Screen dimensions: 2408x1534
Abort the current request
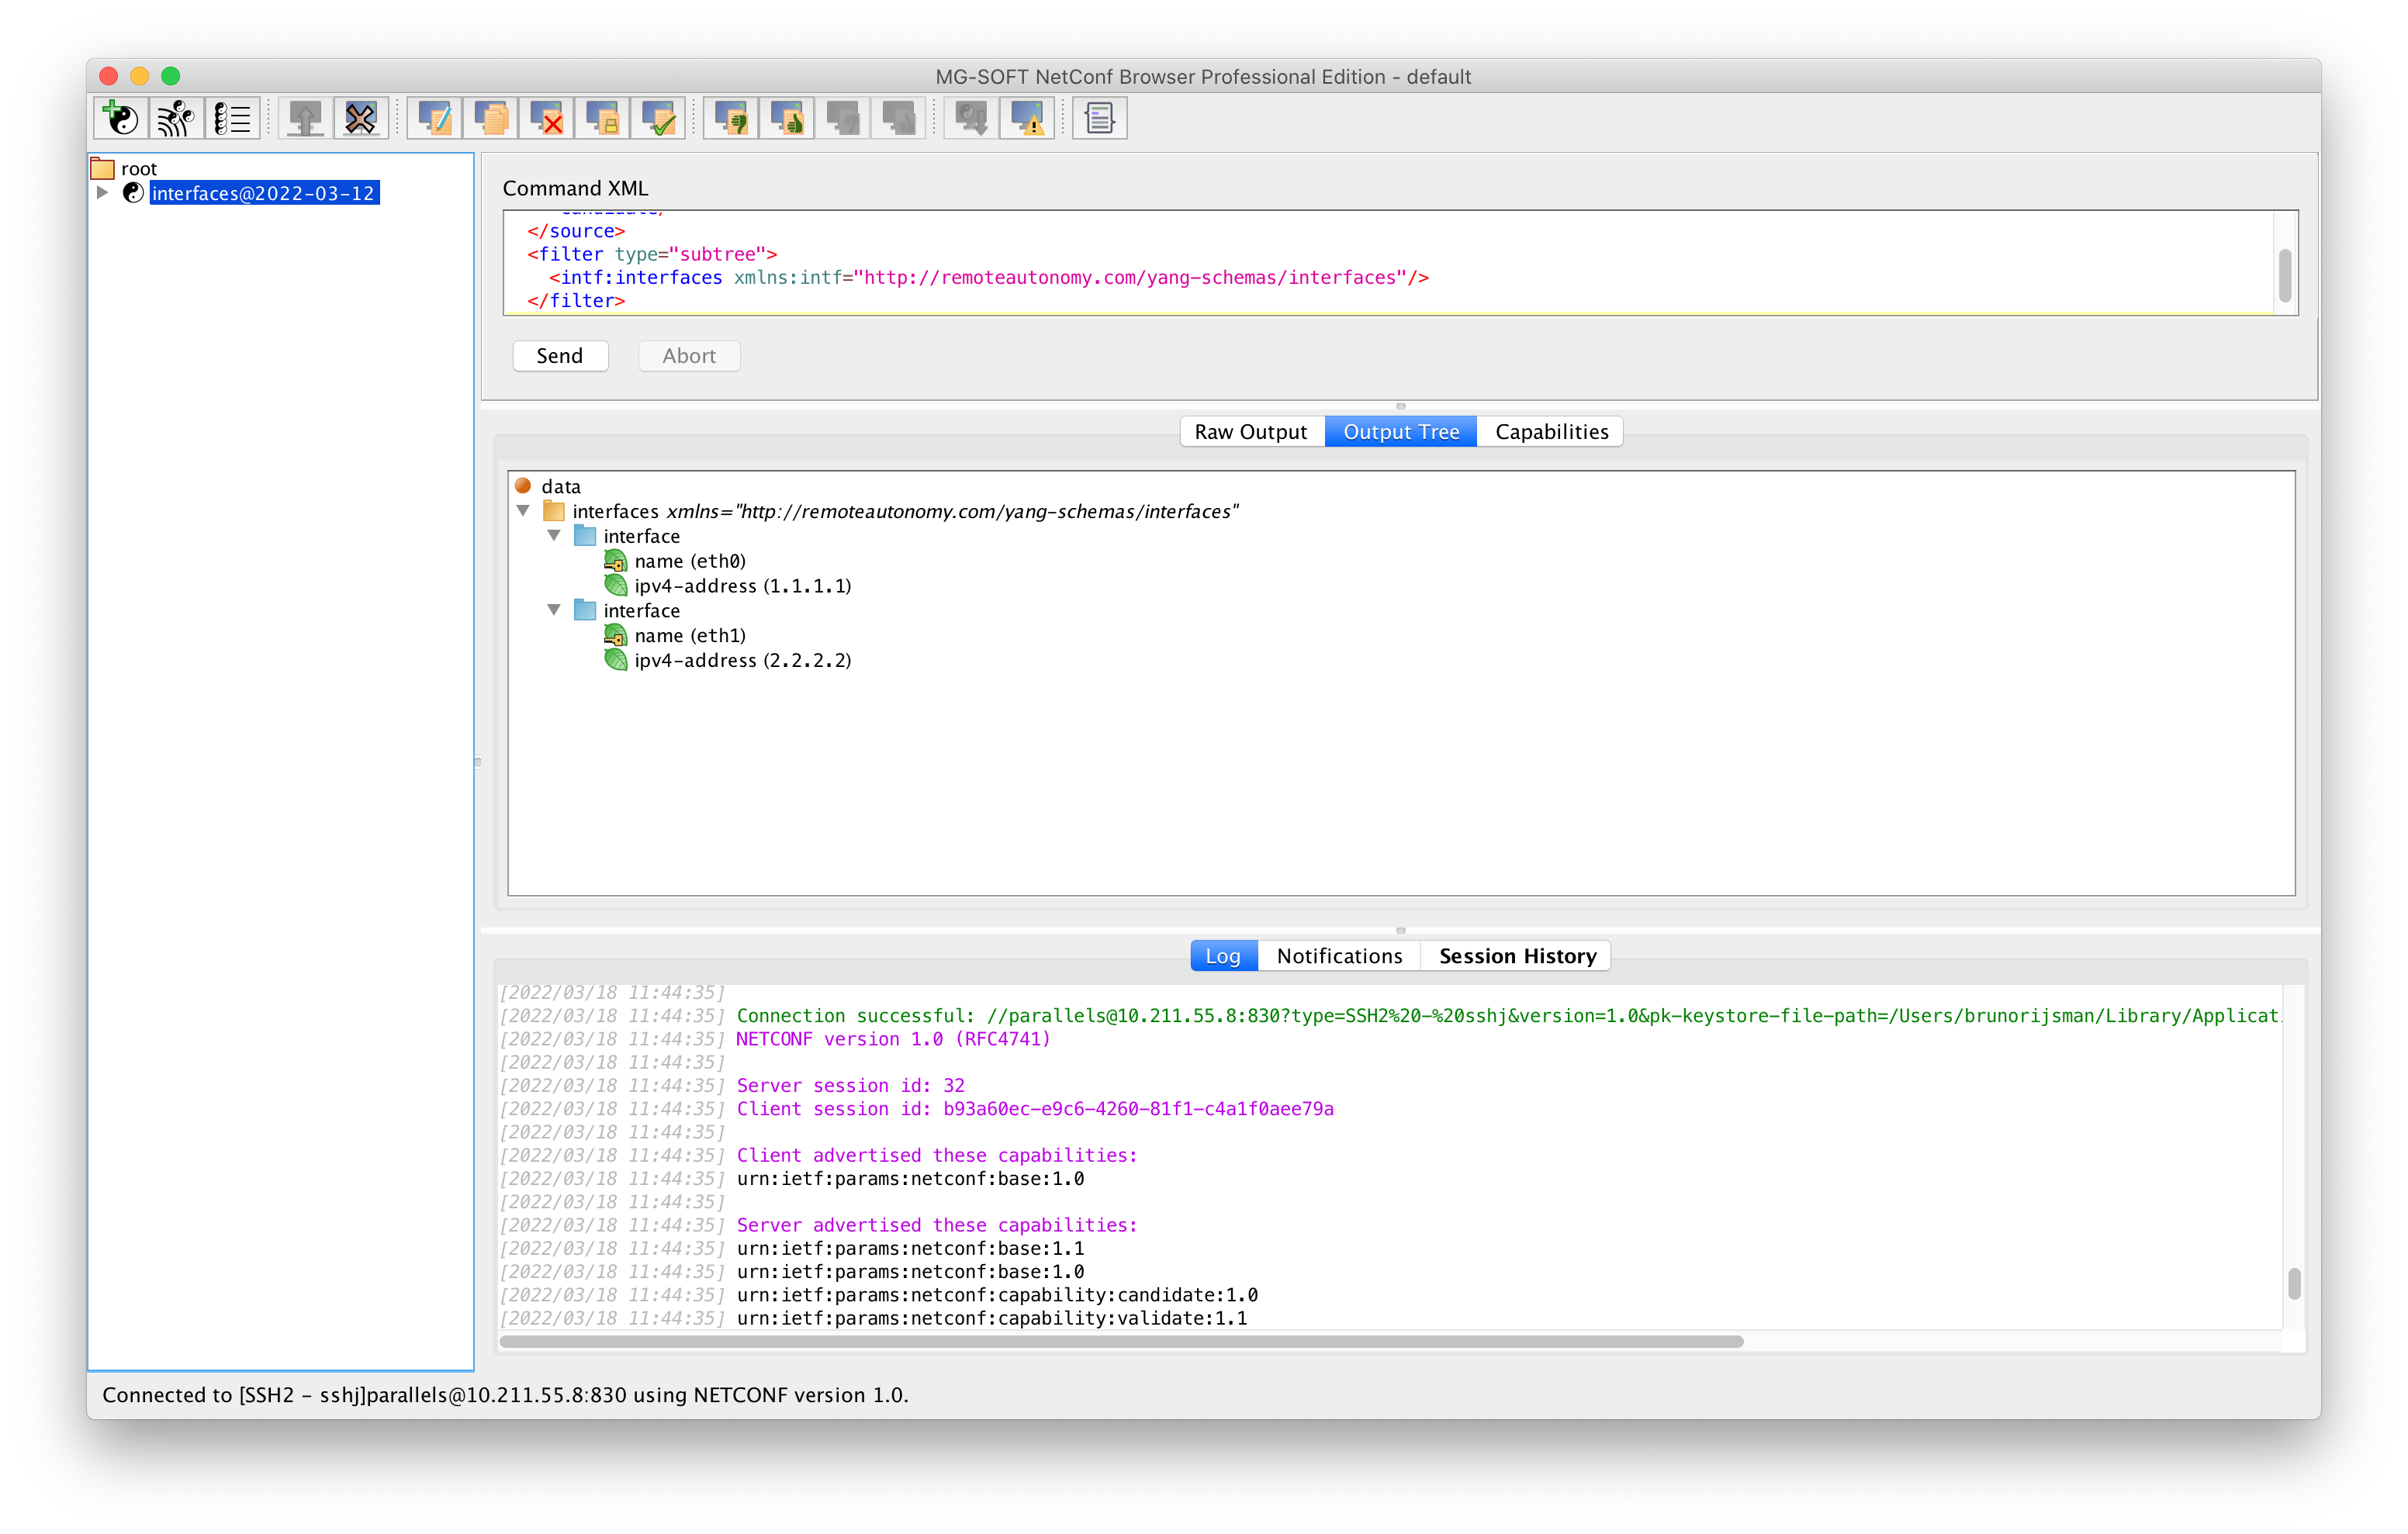688,355
